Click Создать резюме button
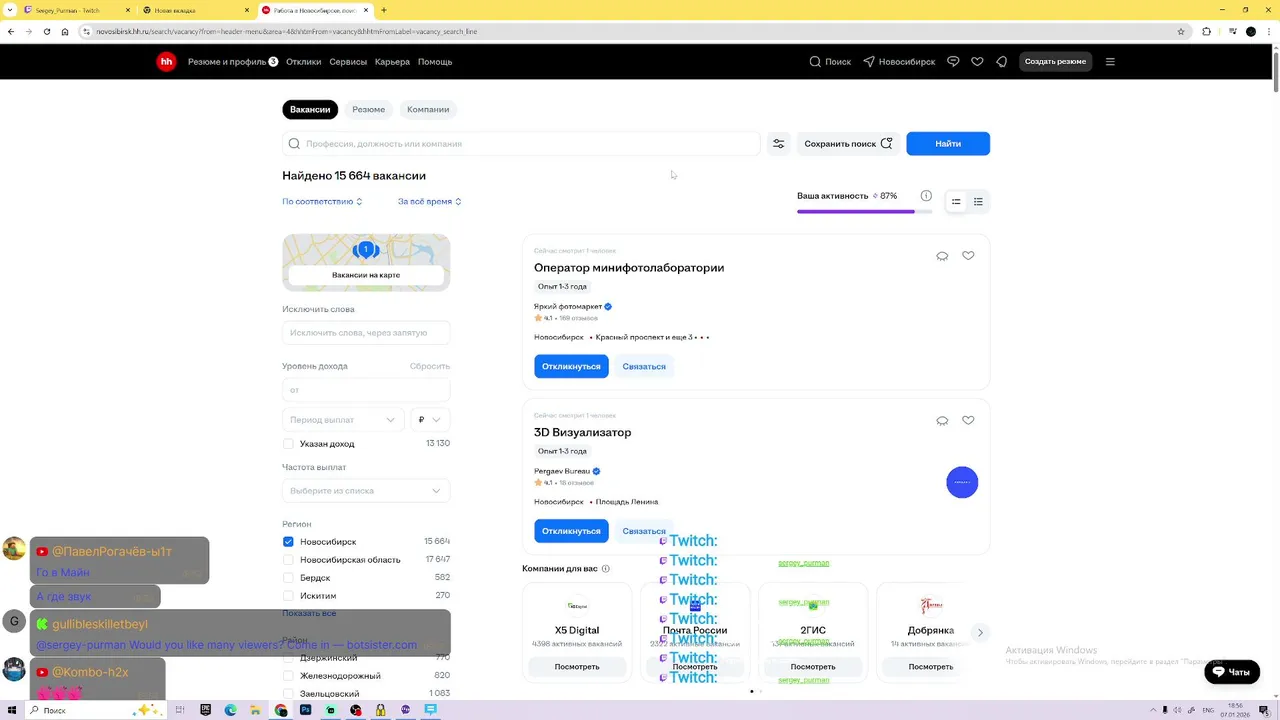The height and width of the screenshot is (720, 1280). tap(1055, 62)
